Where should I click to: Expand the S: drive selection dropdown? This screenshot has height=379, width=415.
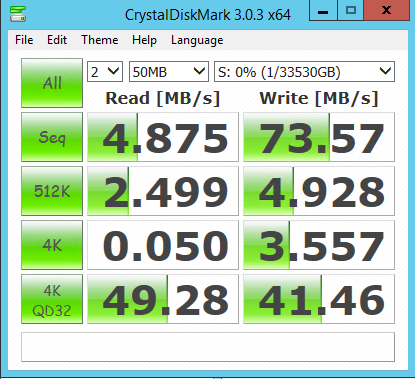[x=304, y=71]
